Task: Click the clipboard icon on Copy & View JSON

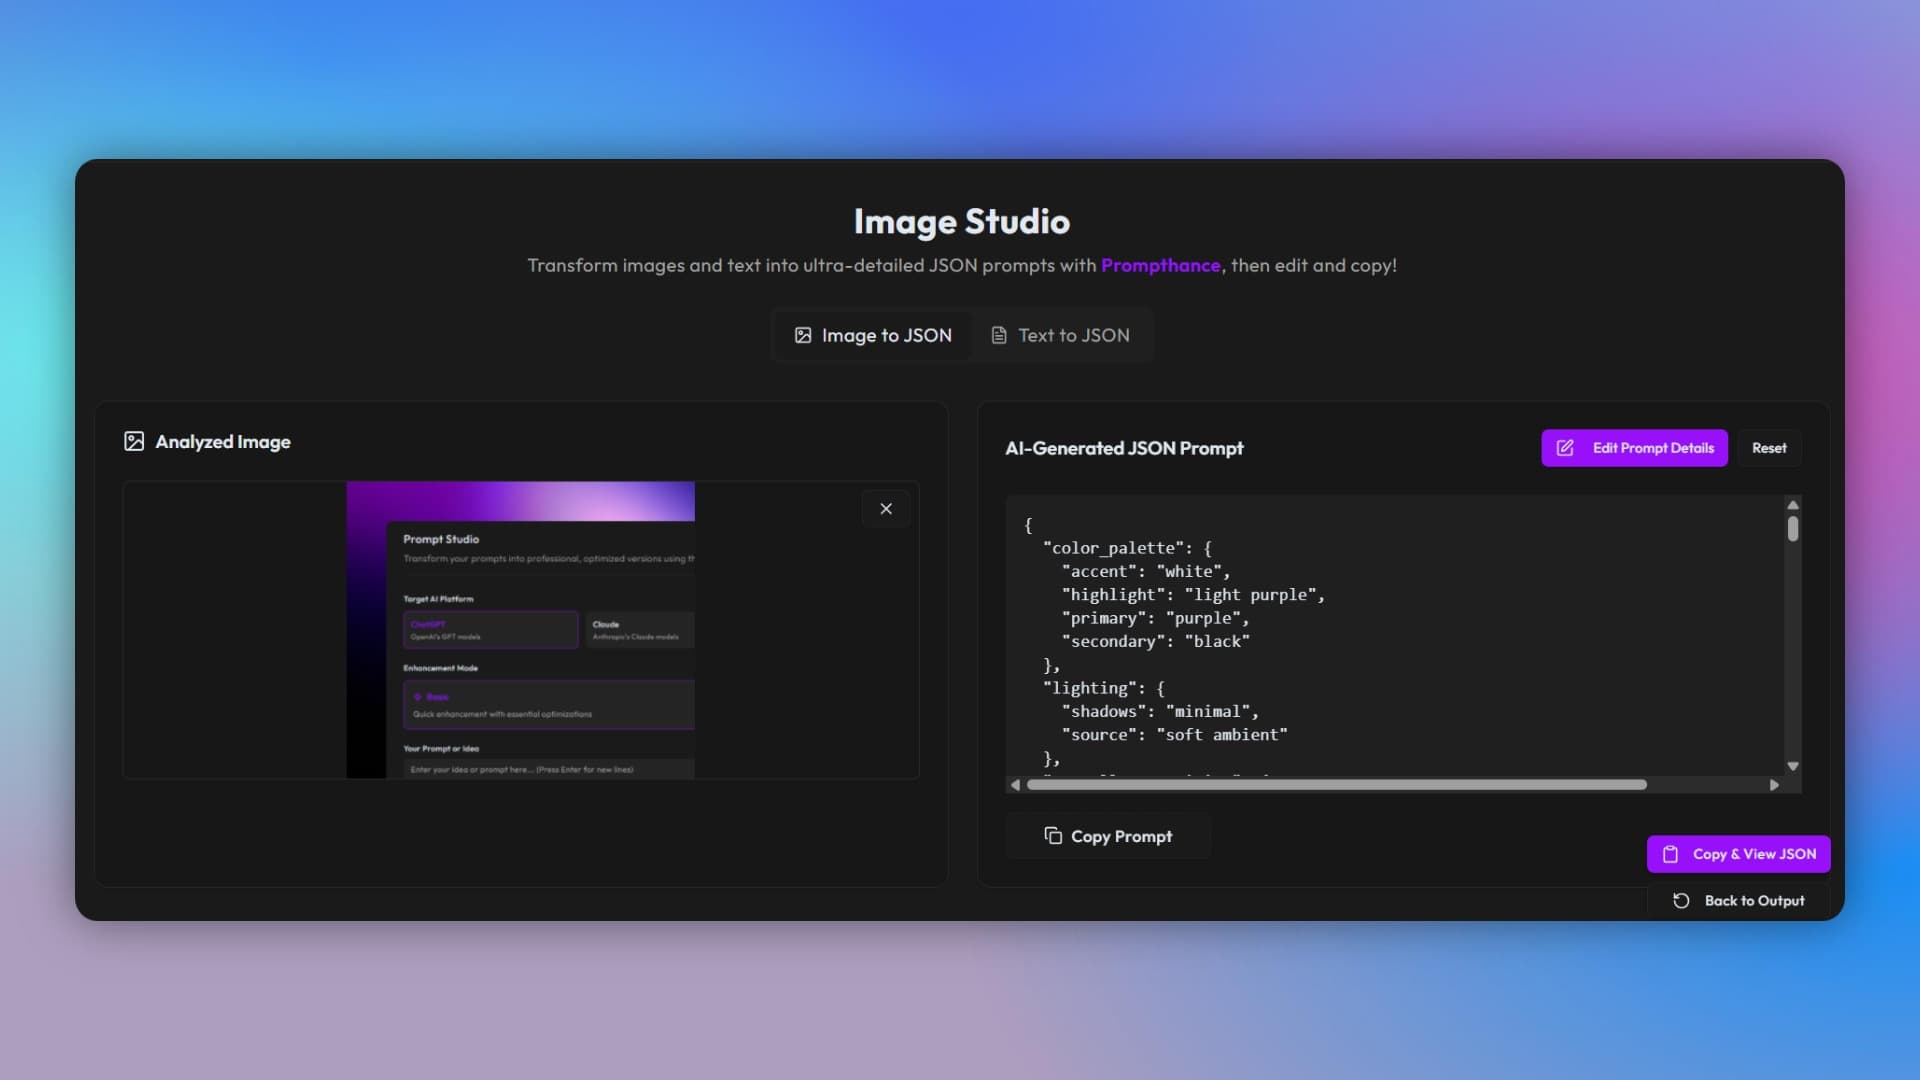Action: coord(1670,854)
